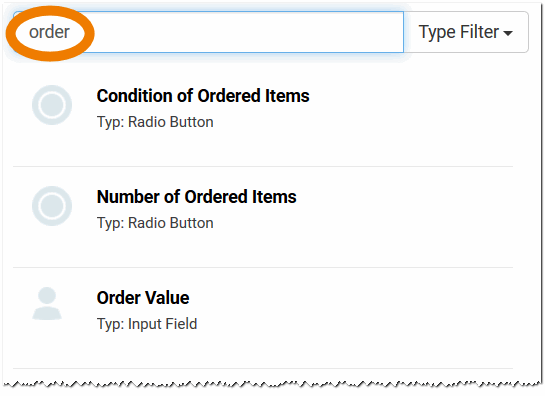Open the Type Filter dropdown
The width and height of the screenshot is (545, 396).
pos(466,32)
